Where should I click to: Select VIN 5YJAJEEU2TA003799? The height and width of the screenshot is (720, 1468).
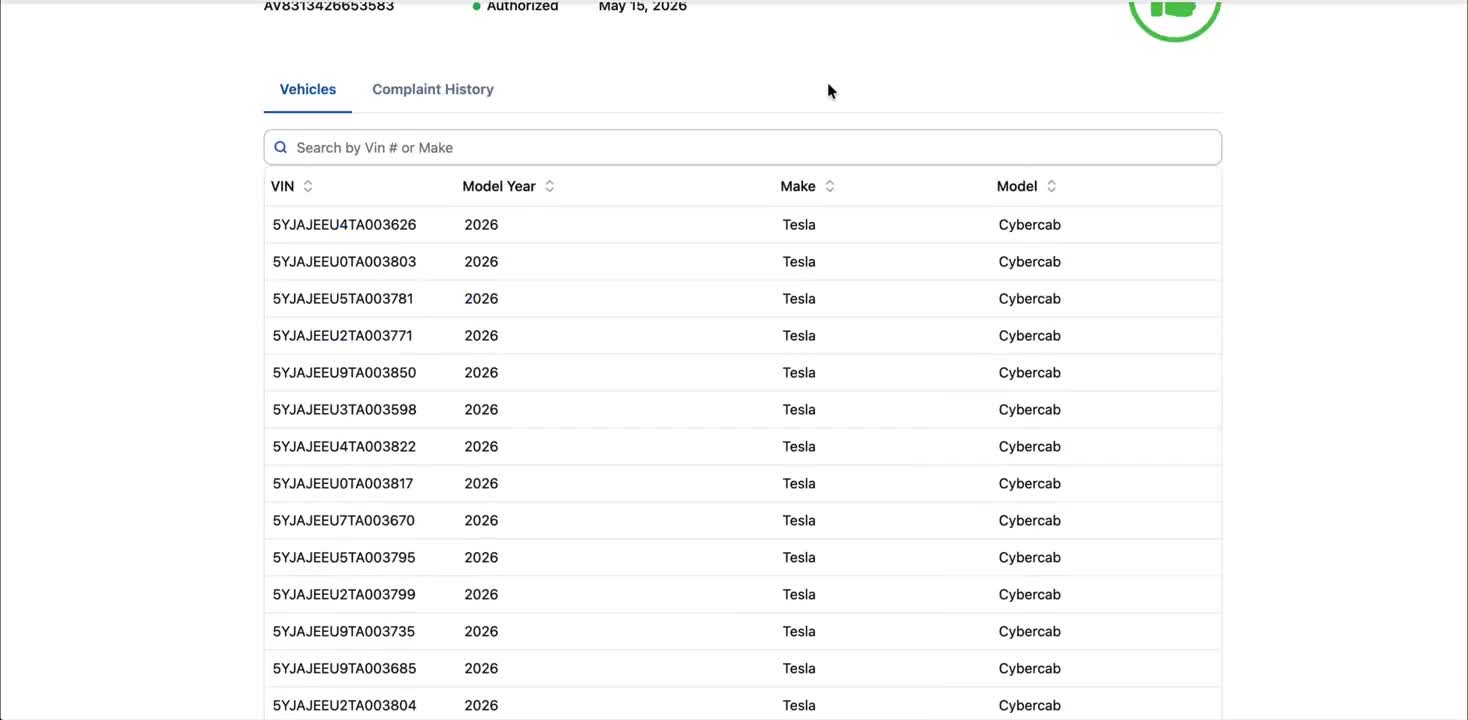point(344,595)
